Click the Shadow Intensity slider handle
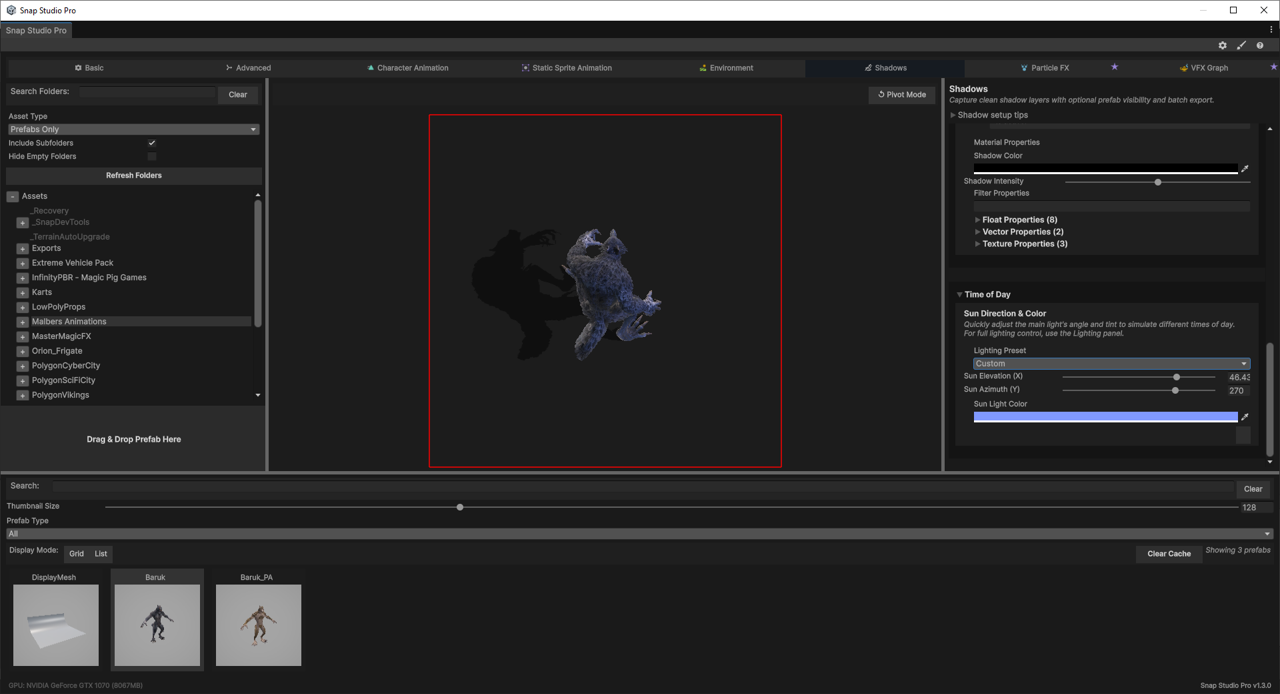Viewport: 1280px width, 694px height. click(x=1158, y=182)
